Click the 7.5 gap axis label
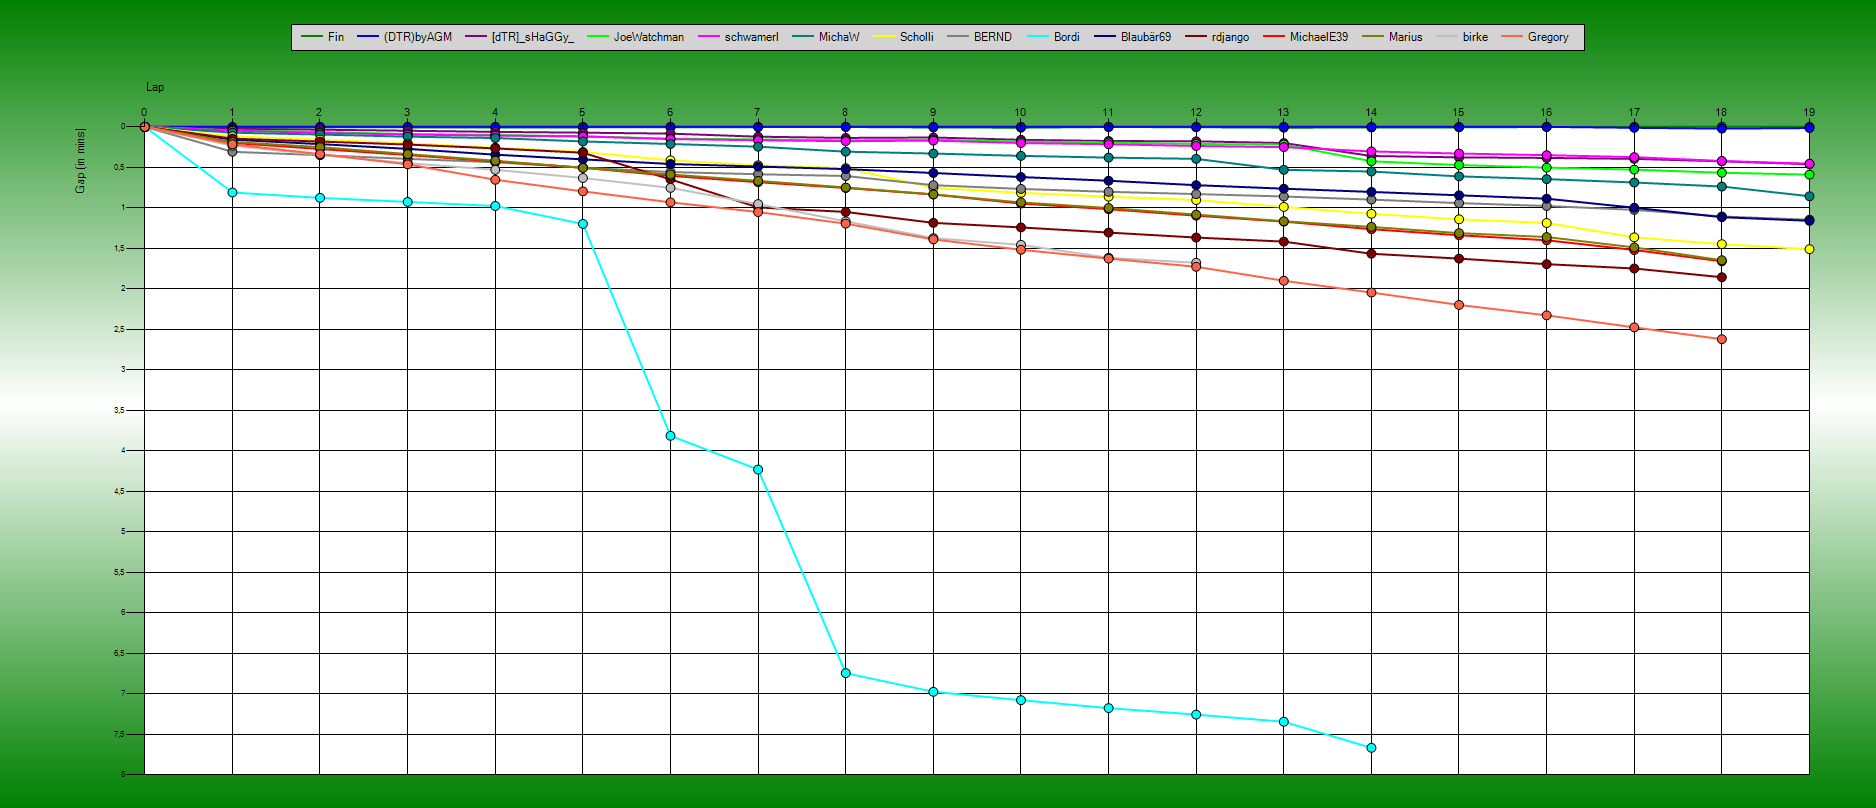The width and height of the screenshot is (1876, 808). coord(119,735)
